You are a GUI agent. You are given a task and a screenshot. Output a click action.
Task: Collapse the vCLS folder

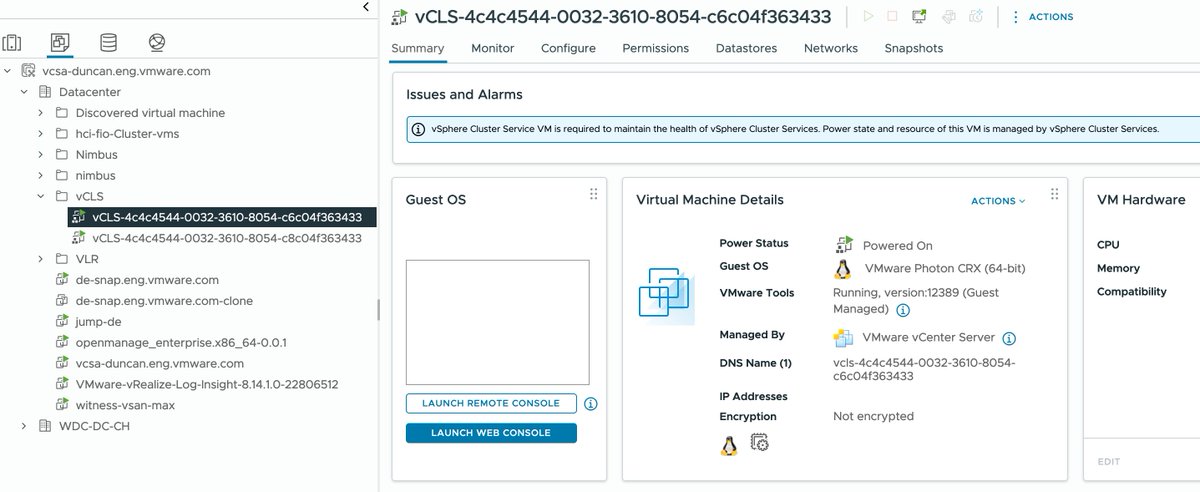click(x=40, y=197)
